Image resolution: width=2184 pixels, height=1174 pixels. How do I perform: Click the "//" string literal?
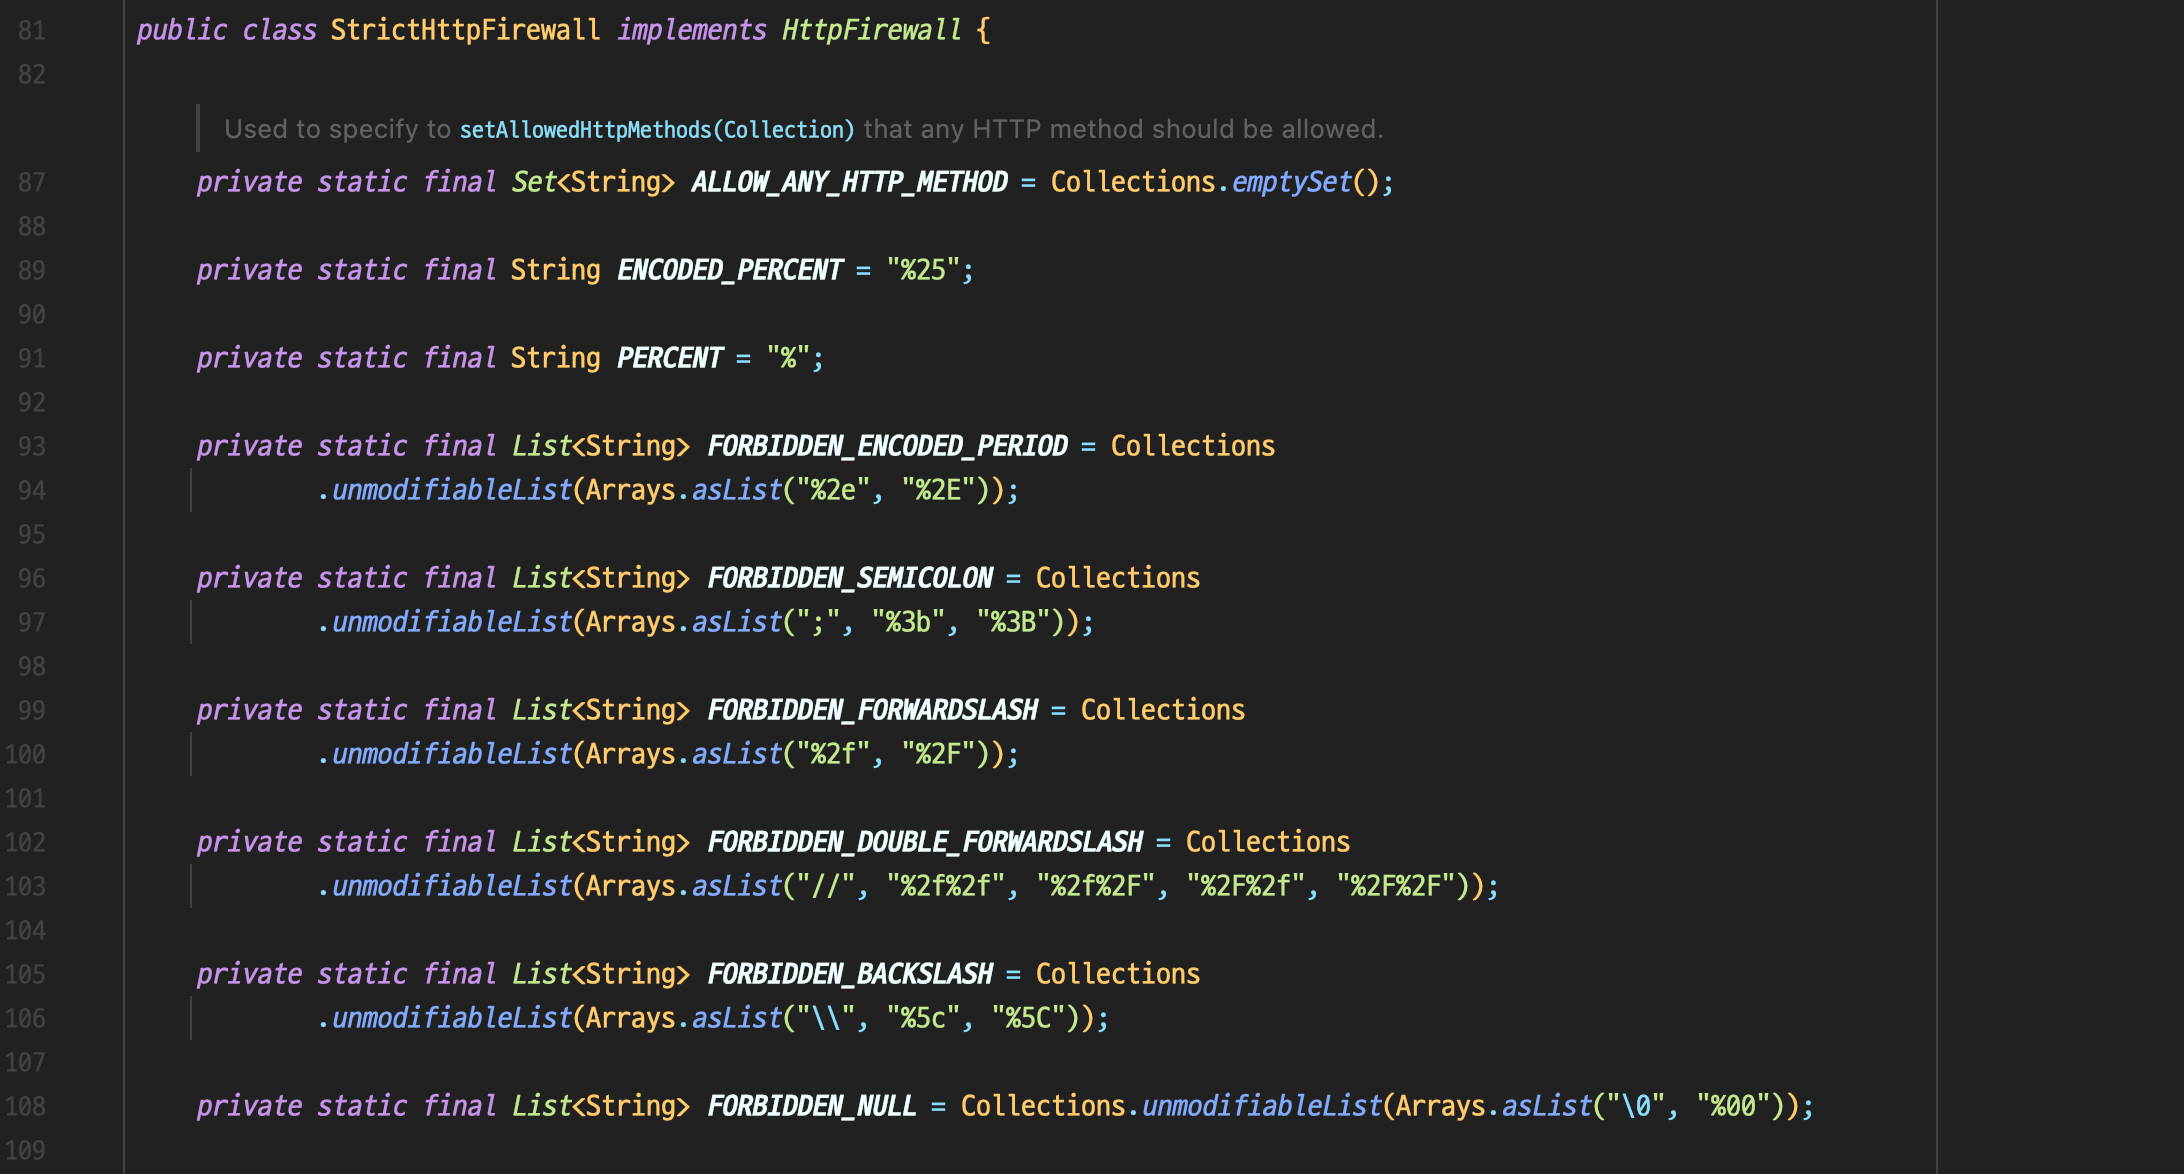click(825, 886)
